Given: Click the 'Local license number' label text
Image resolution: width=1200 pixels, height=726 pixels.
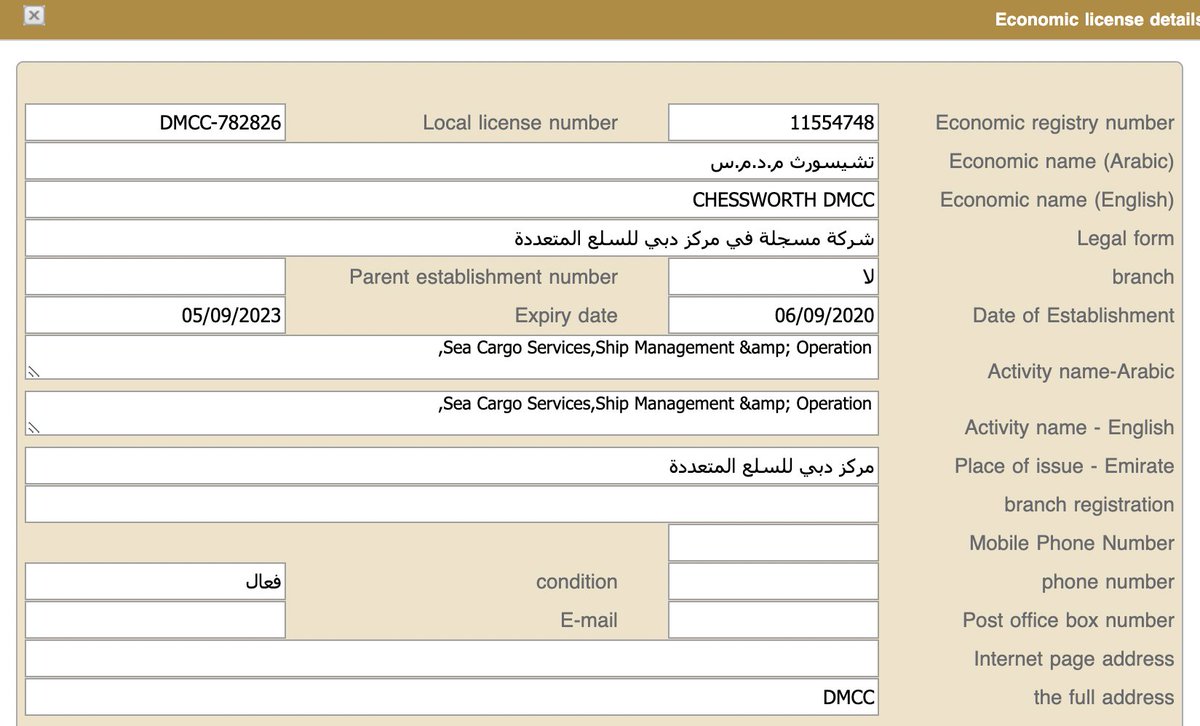Looking at the screenshot, I should (520, 123).
